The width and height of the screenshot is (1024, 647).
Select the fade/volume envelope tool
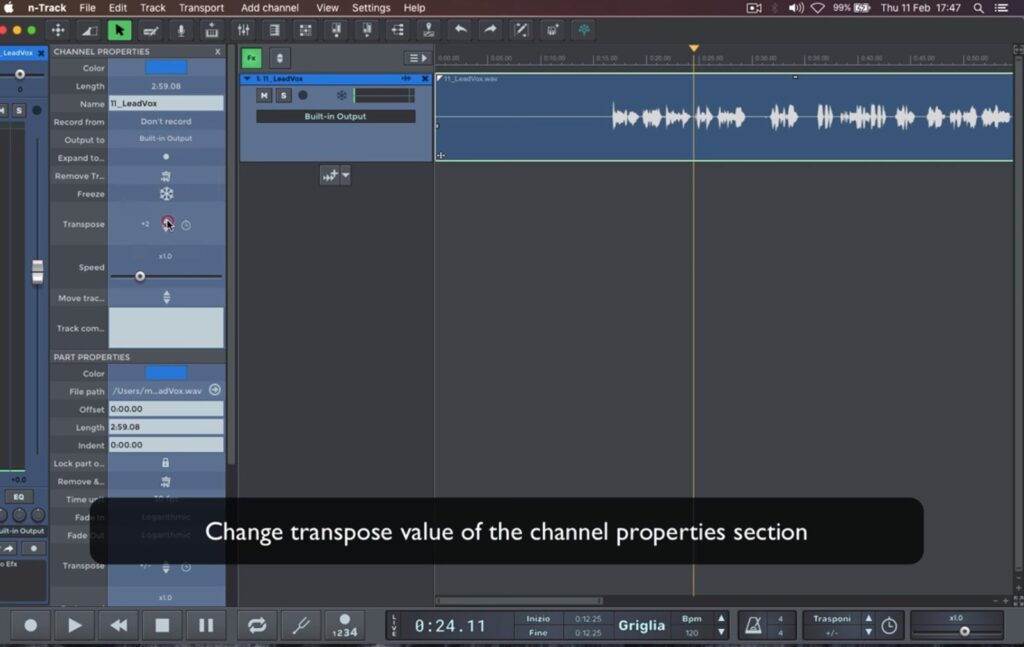pos(89,30)
